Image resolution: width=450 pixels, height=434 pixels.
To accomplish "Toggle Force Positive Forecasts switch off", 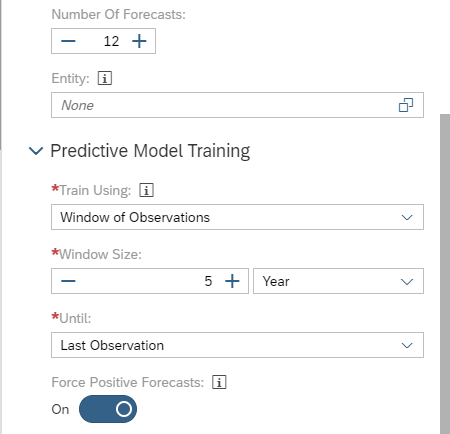I will tap(108, 409).
